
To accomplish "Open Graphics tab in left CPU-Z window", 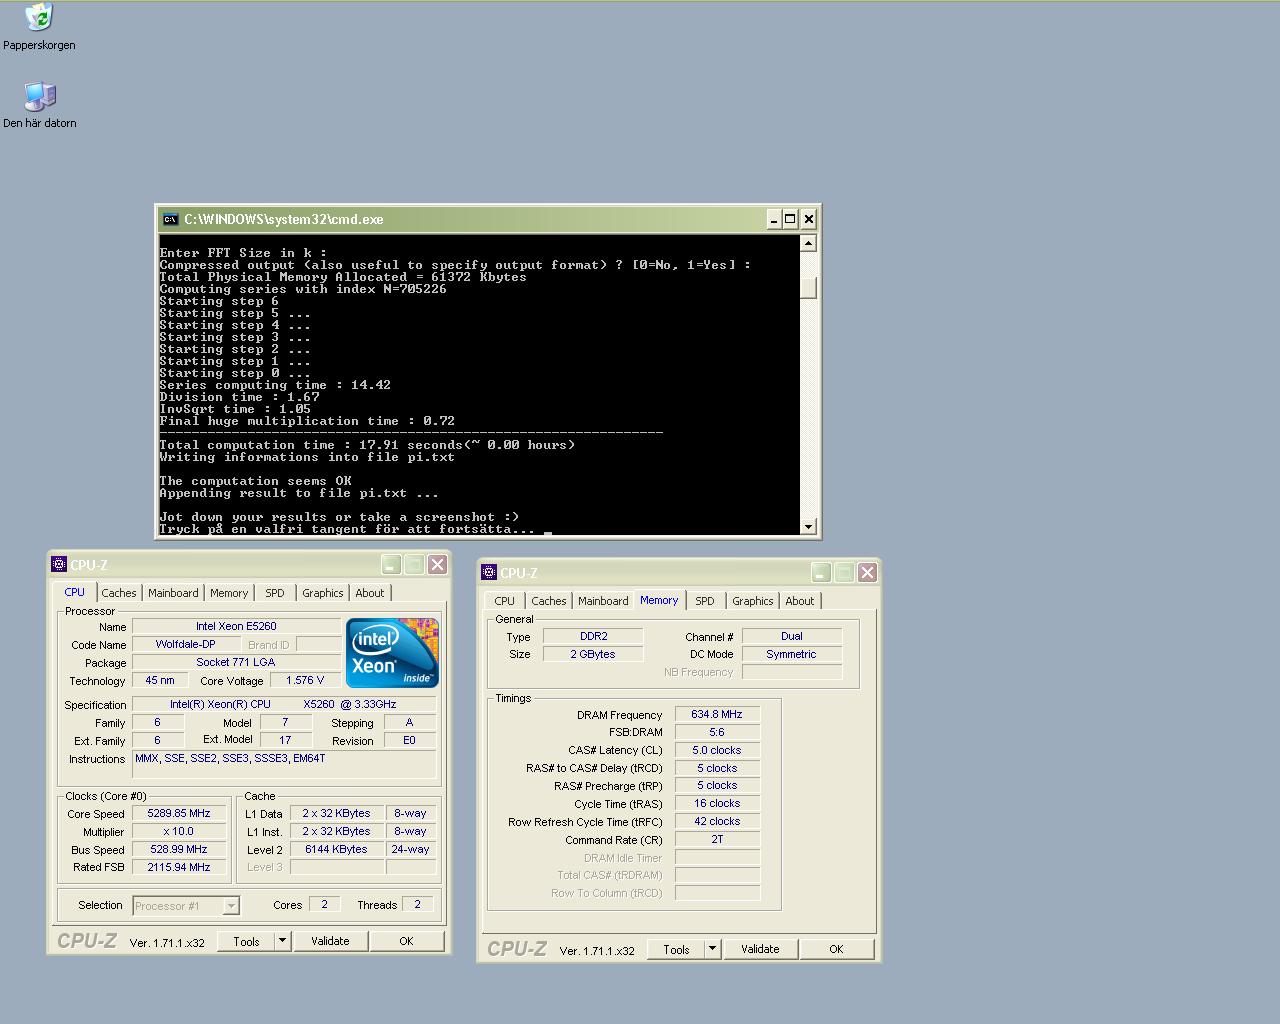I will 323,593.
